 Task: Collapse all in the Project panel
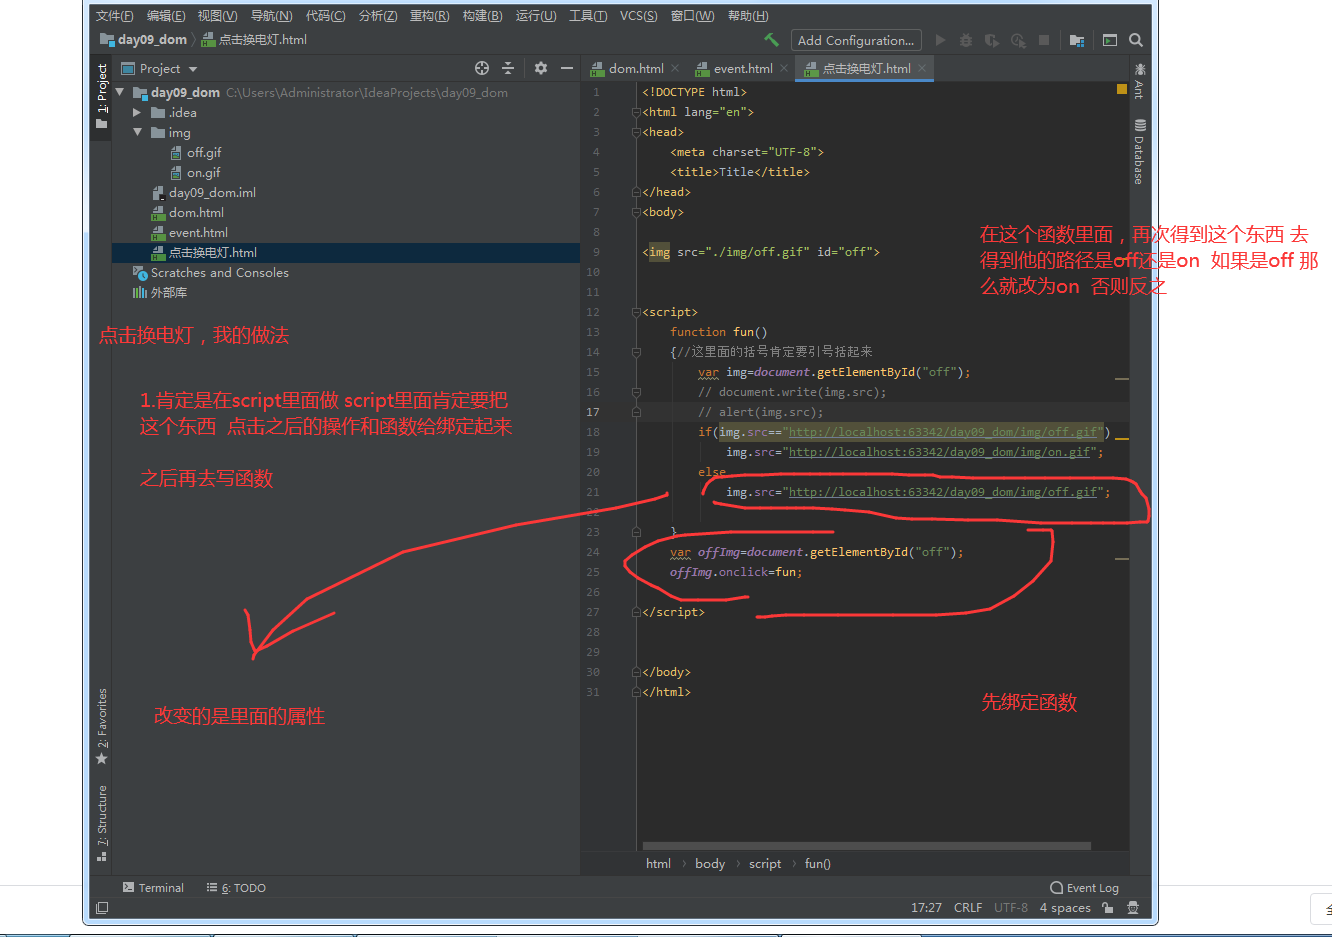click(508, 68)
